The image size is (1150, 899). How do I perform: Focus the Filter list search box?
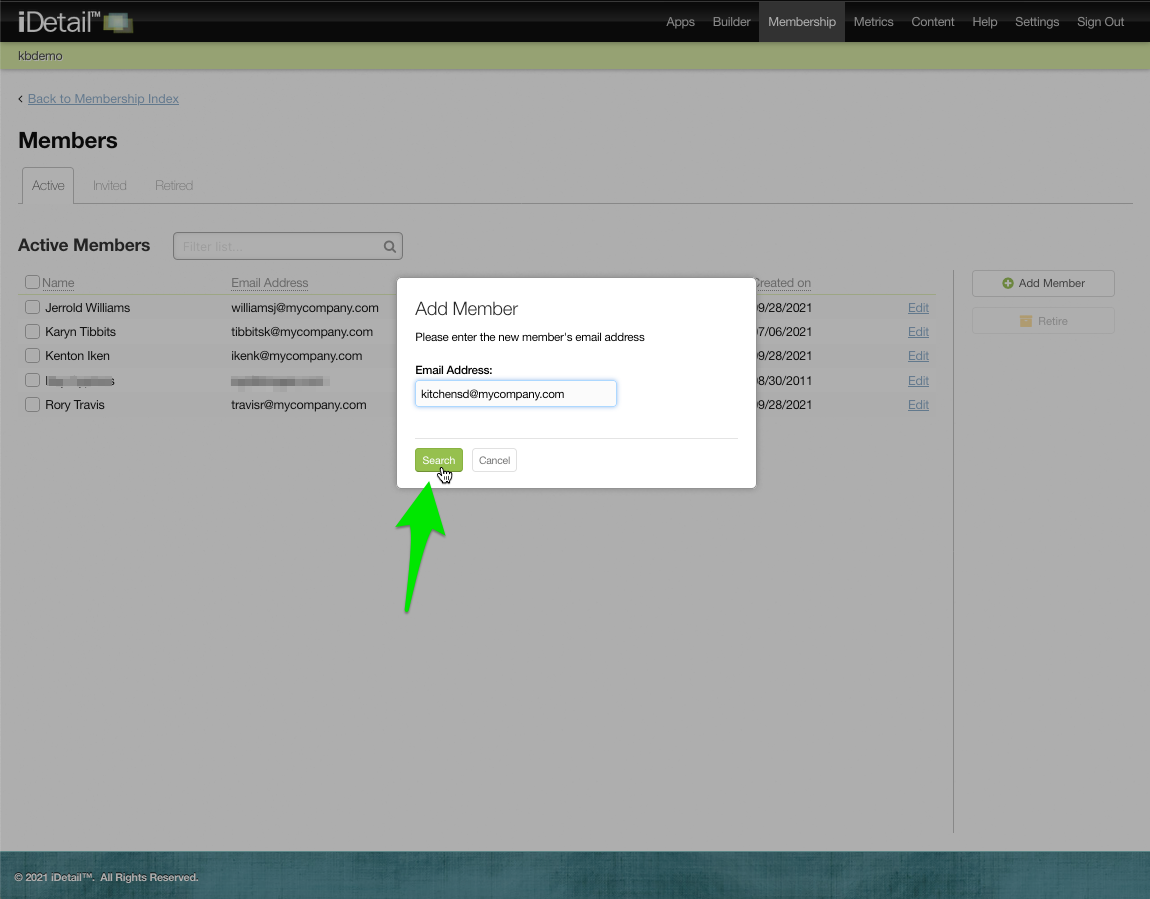tap(278, 247)
